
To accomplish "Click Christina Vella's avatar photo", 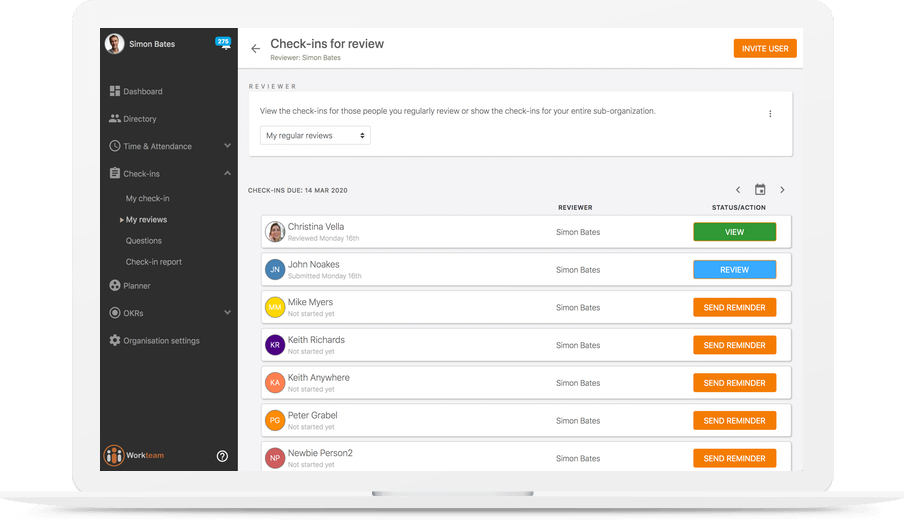I will click(x=275, y=232).
